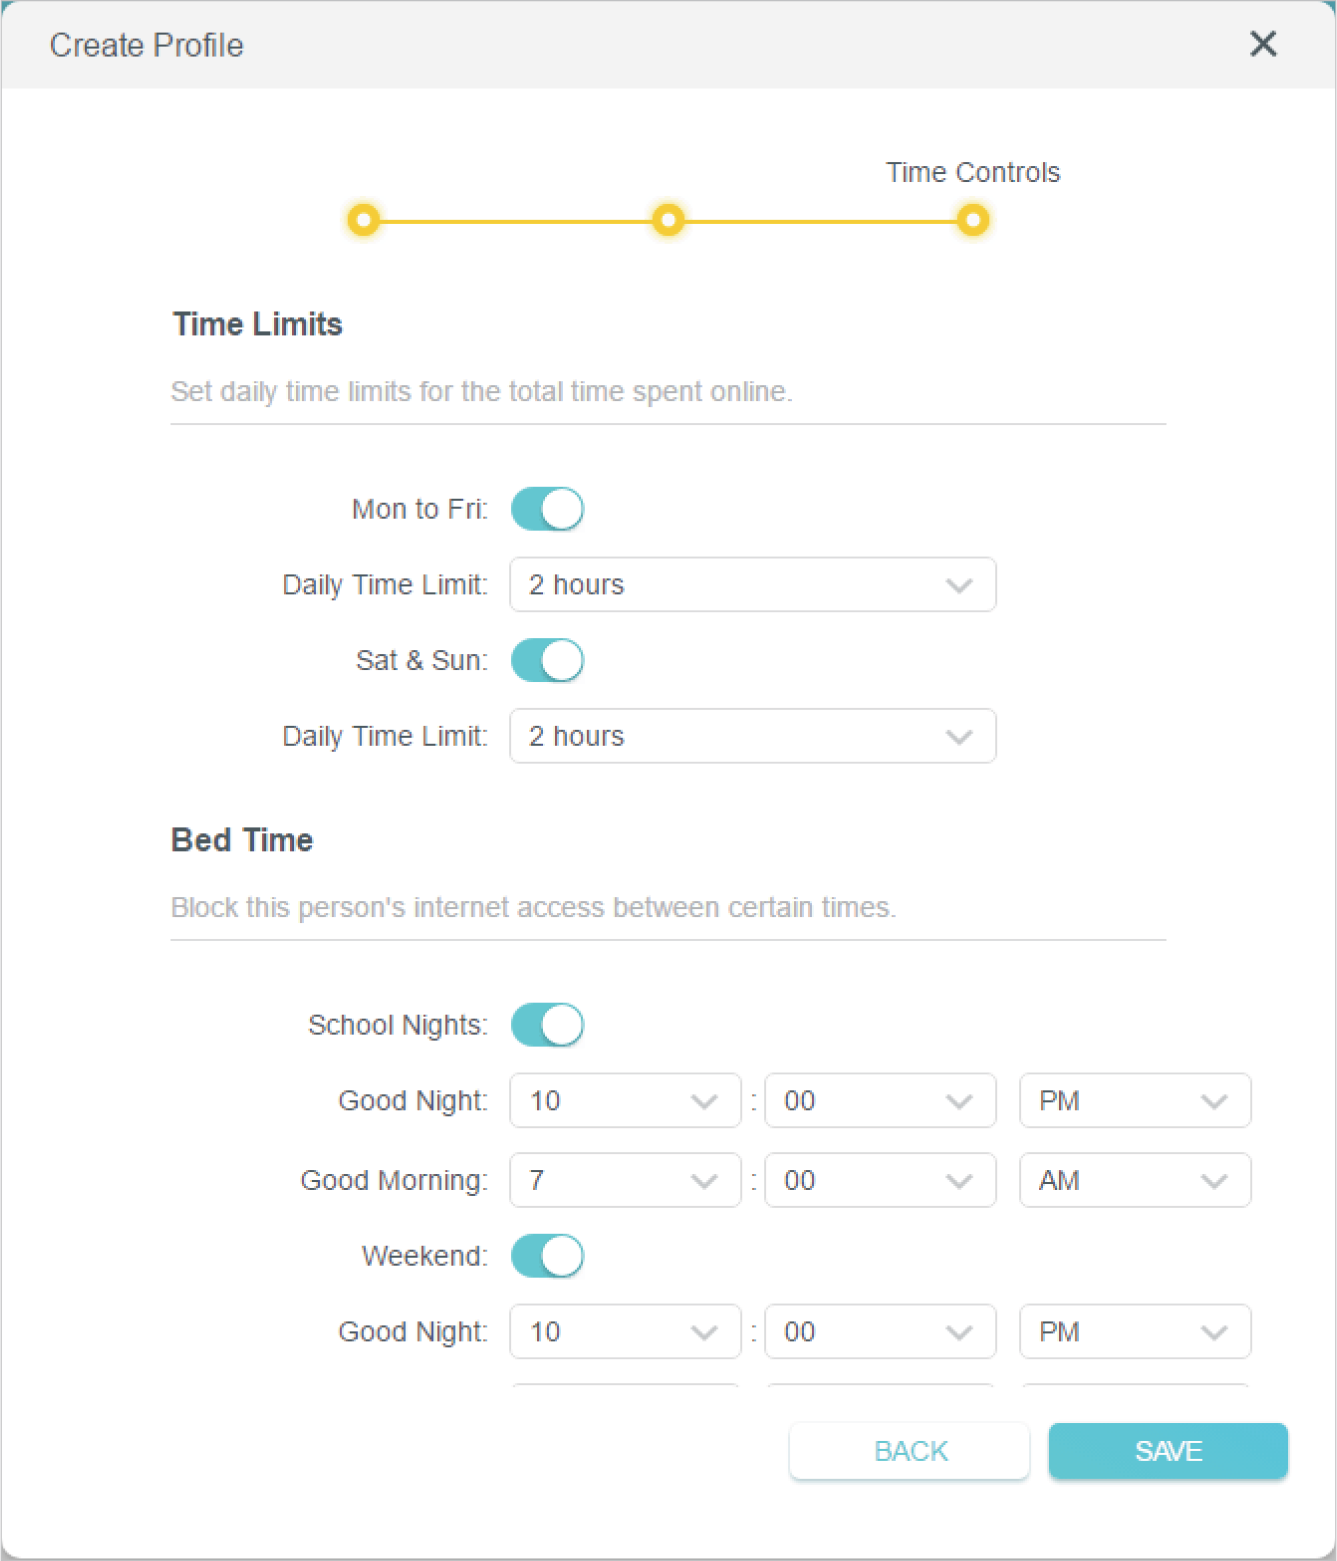Change Weekend Good Night PM selector
This screenshot has height=1561, width=1337.
tap(1135, 1332)
